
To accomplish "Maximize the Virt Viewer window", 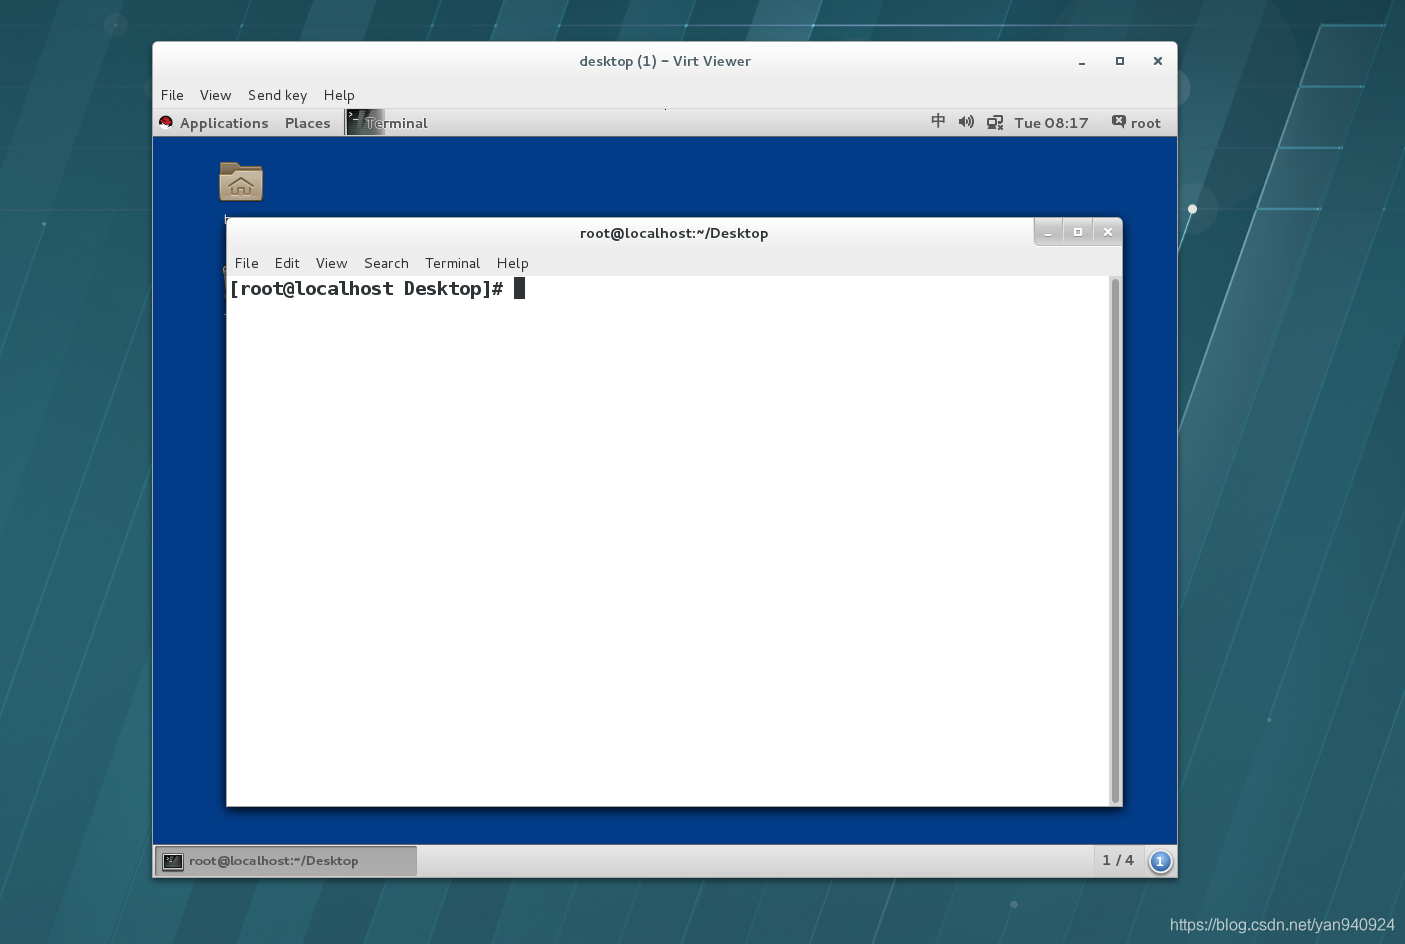I will 1120,61.
